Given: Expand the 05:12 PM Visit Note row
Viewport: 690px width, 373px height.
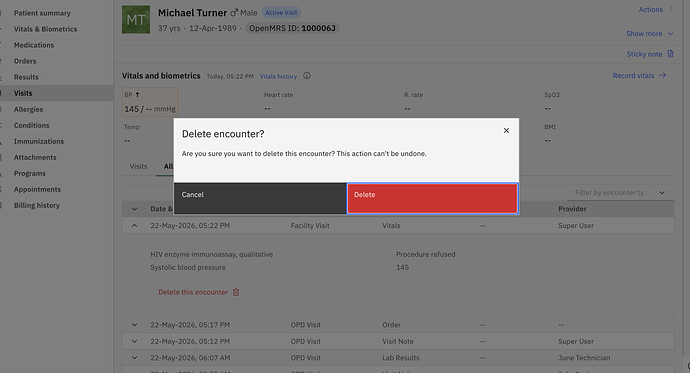Looking at the screenshot, I should point(135,341).
